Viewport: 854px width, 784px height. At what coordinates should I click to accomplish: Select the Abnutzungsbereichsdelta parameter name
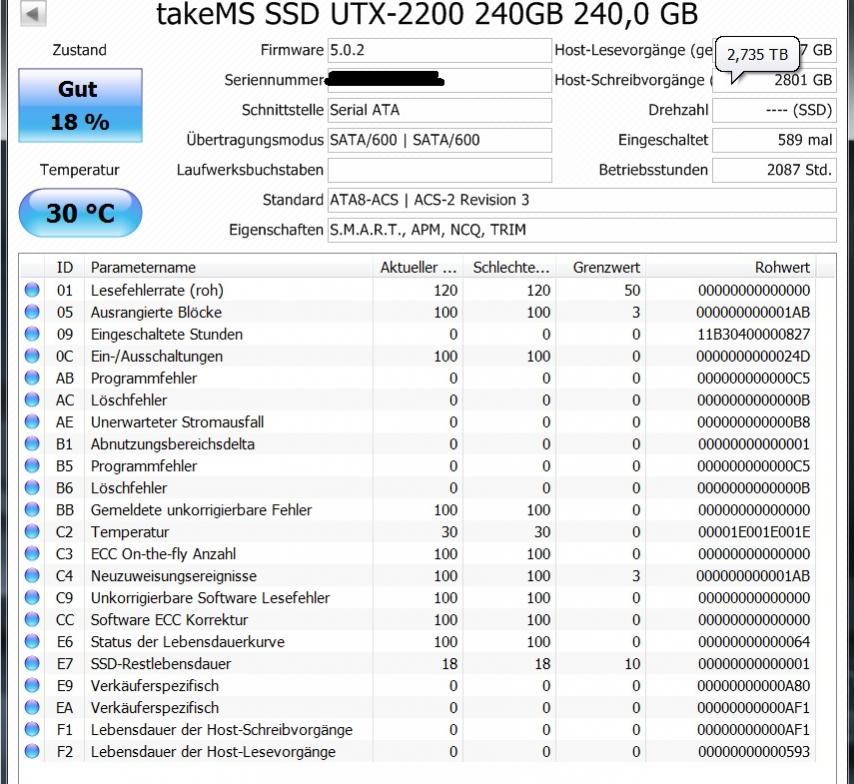coord(172,444)
